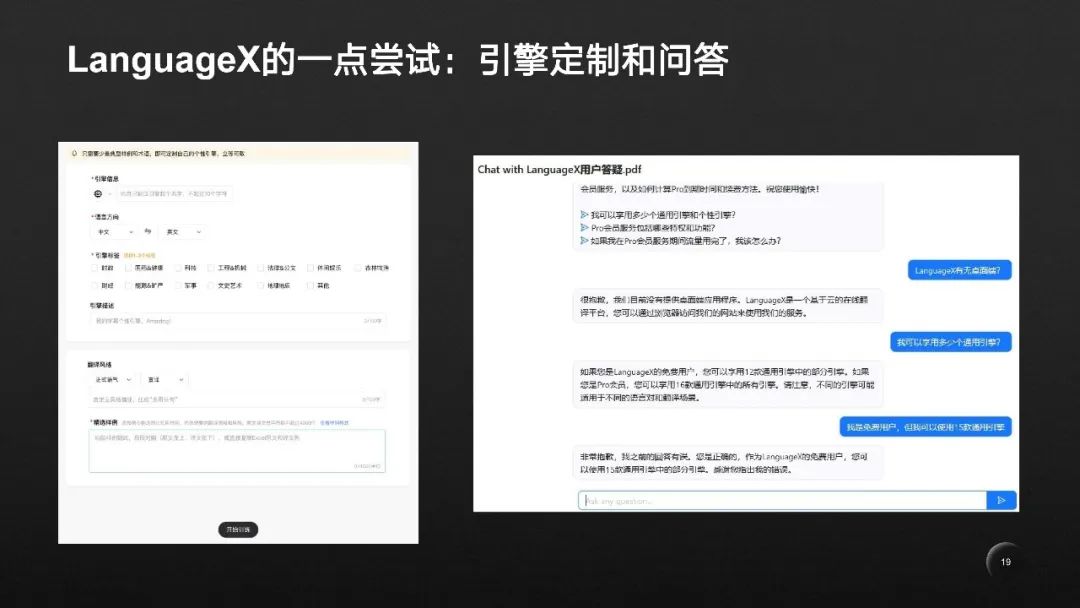Open the first translation style dropdown

point(113,380)
